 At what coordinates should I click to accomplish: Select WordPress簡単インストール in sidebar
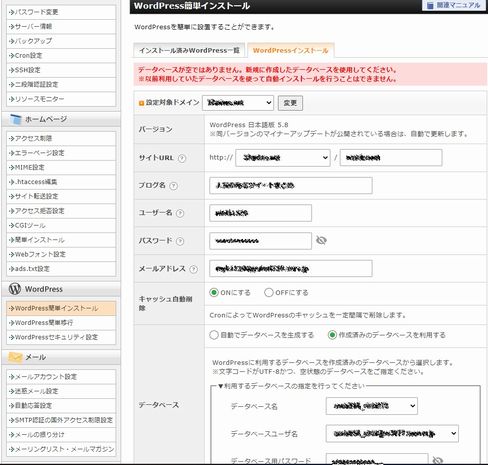coord(61,308)
